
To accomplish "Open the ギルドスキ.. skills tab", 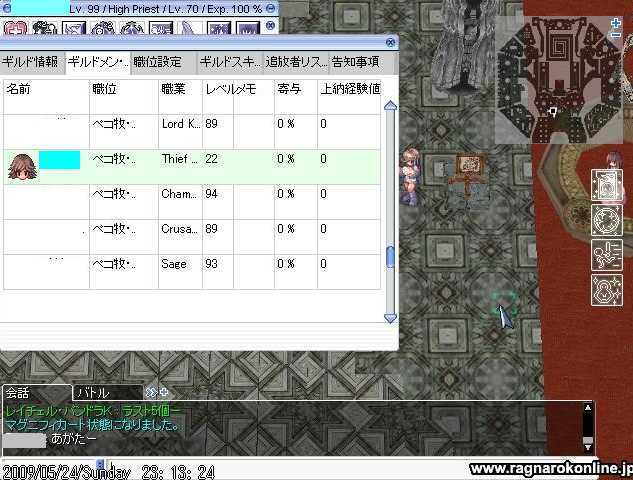I will (x=230, y=63).
